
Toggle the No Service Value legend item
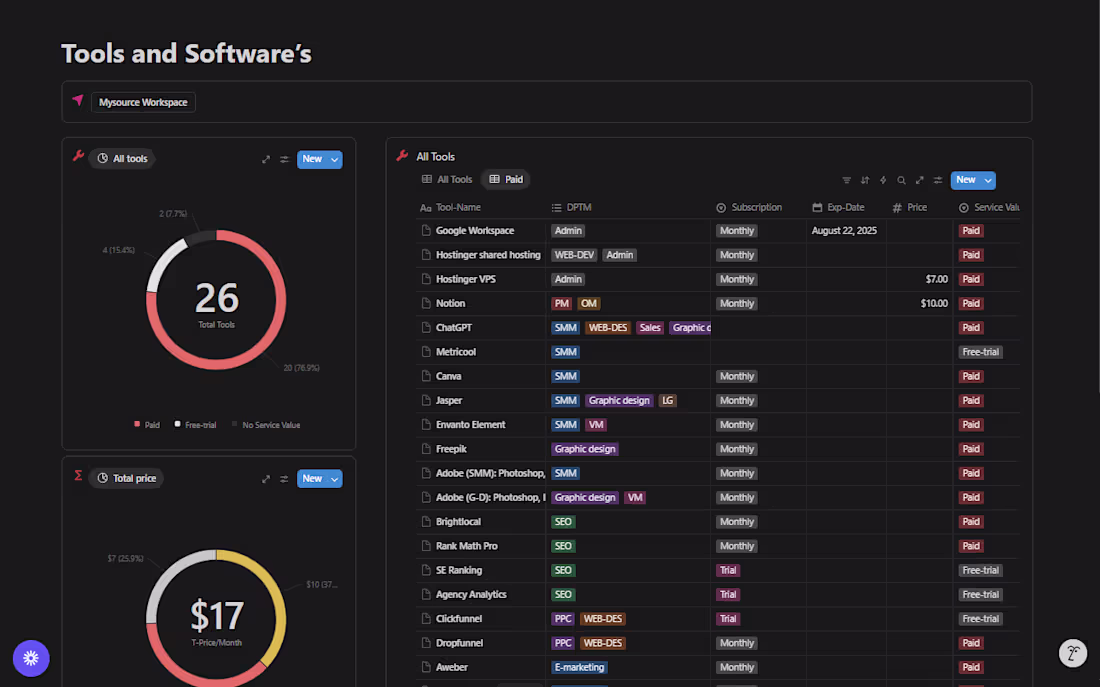(x=266, y=425)
